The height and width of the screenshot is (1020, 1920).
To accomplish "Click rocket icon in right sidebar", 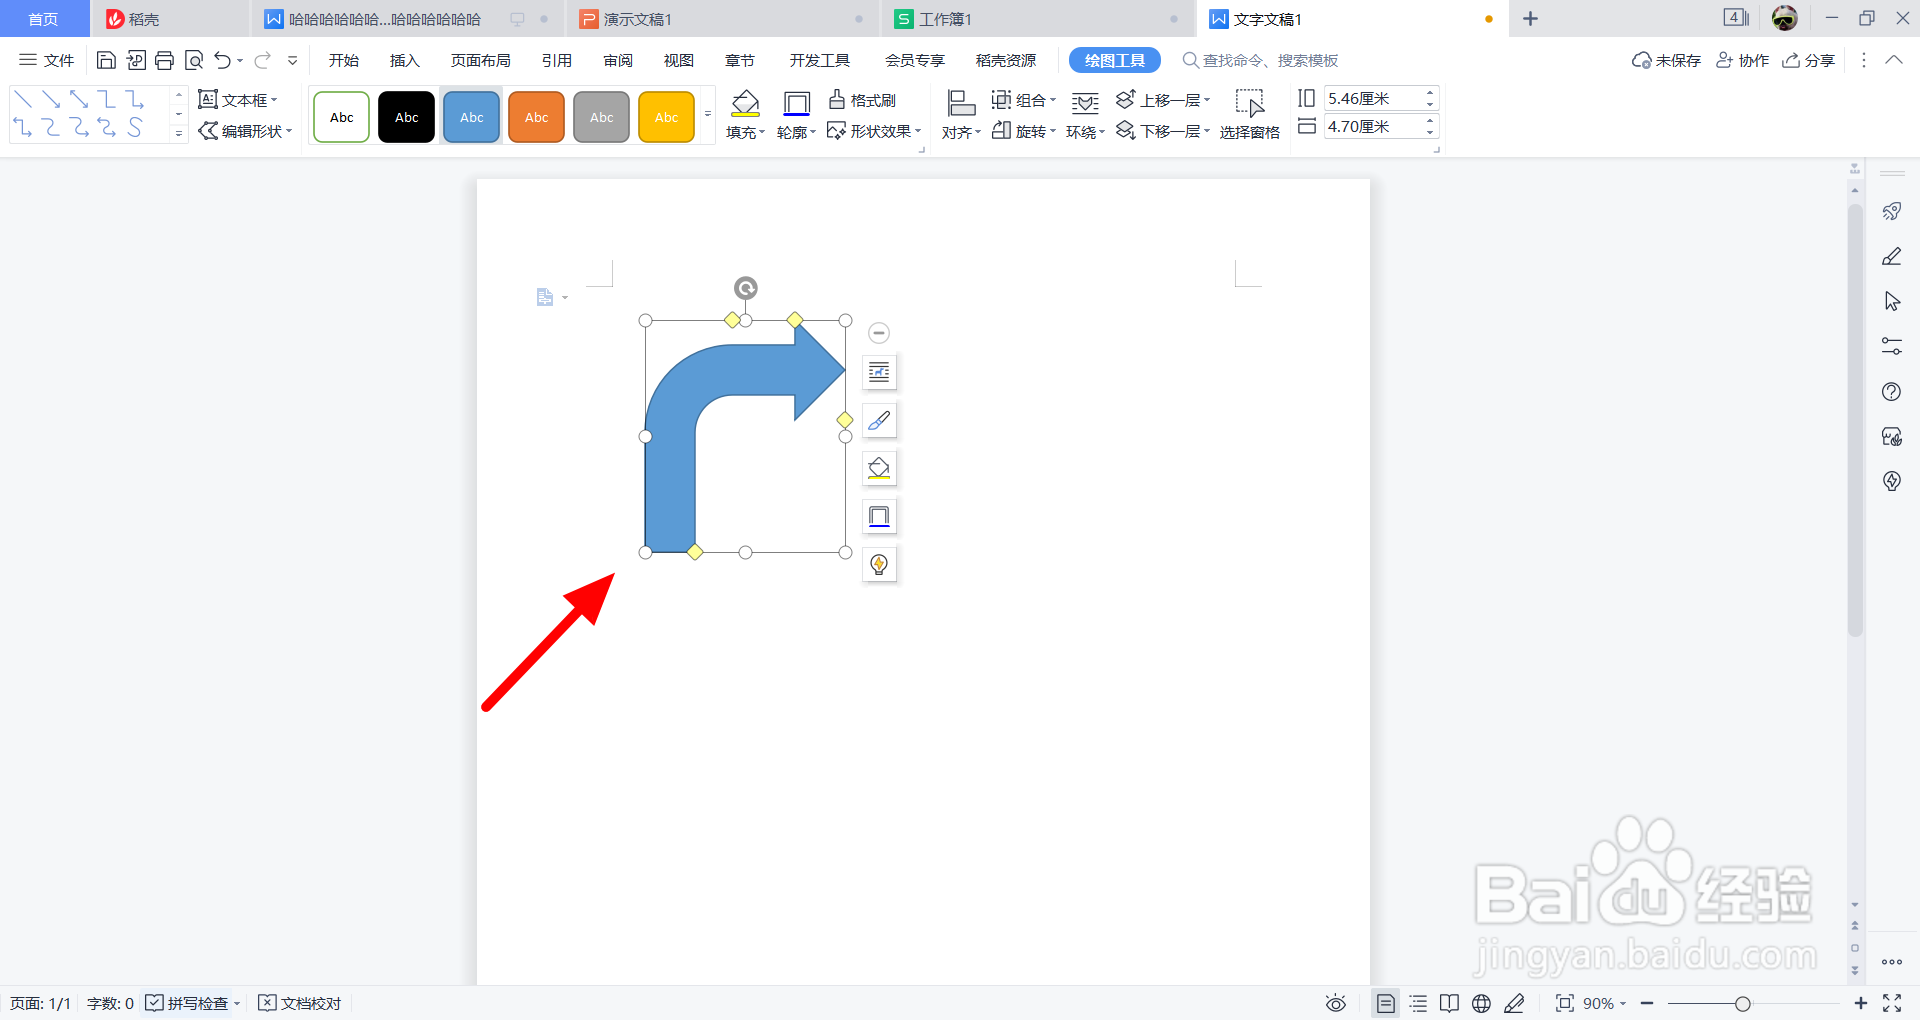I will point(1891,211).
